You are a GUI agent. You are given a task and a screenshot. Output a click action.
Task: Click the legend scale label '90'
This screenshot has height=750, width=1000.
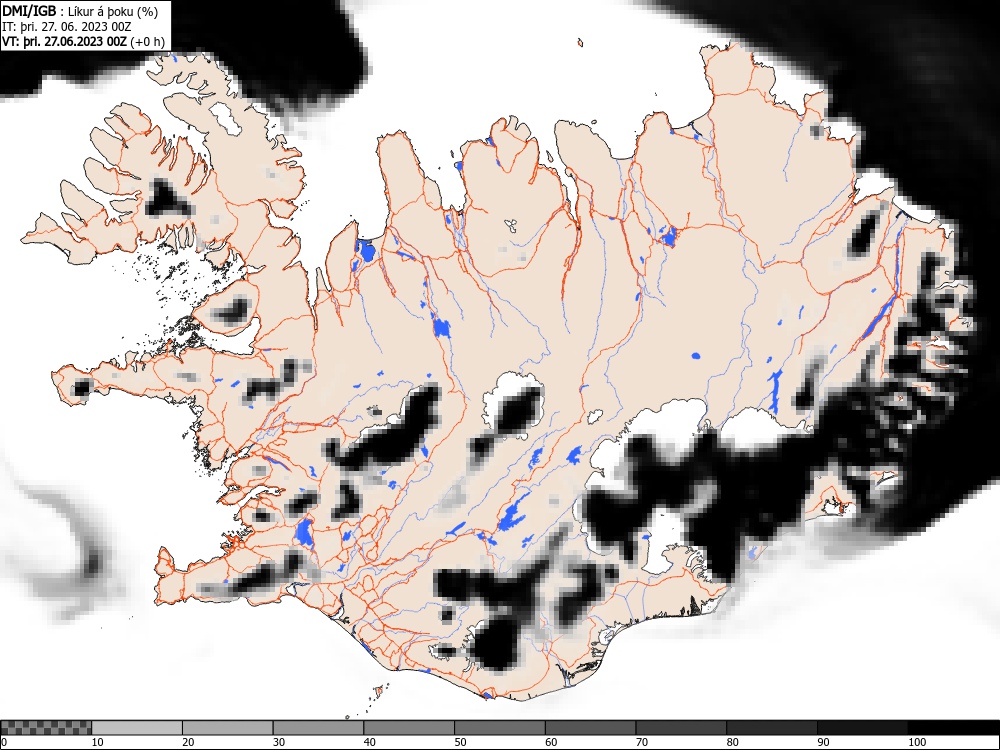point(823,742)
